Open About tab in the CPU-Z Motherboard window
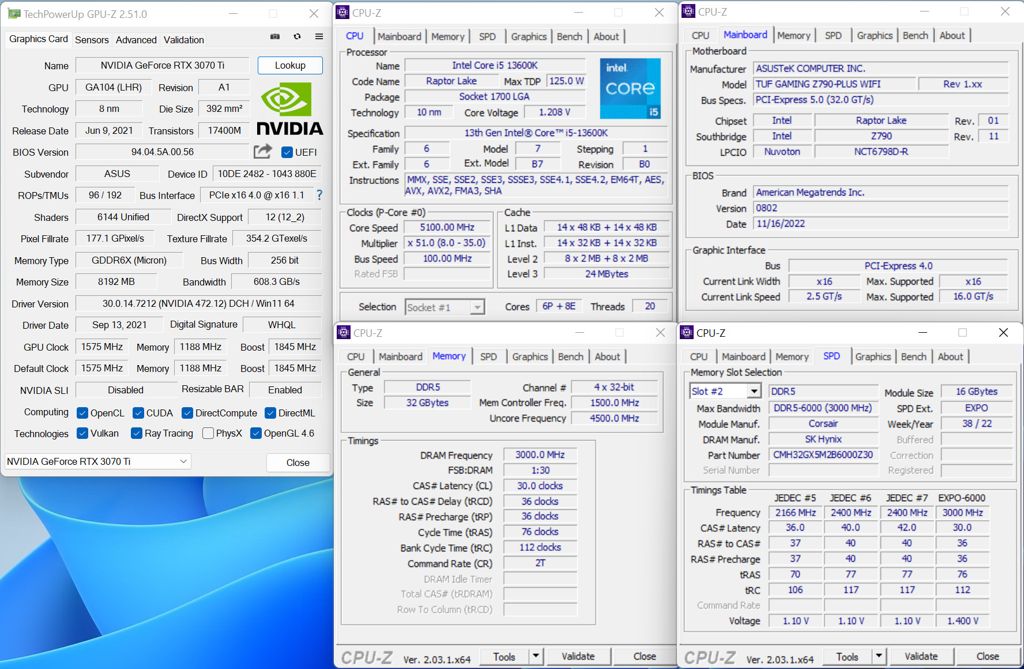This screenshot has width=1024, height=669. [x=952, y=35]
